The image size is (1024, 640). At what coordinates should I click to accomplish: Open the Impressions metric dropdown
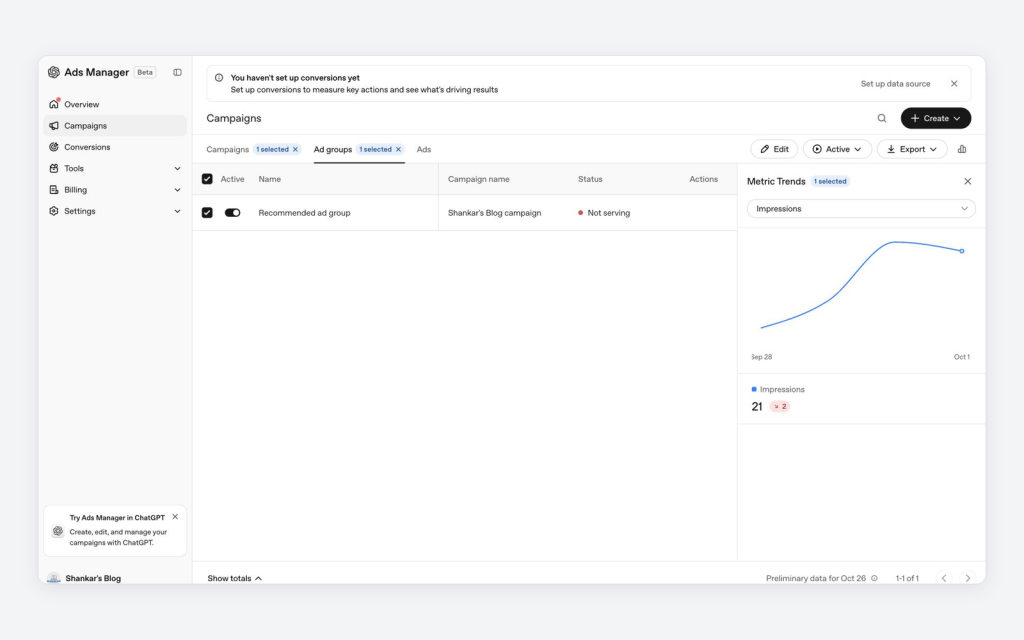pyautogui.click(x=861, y=209)
